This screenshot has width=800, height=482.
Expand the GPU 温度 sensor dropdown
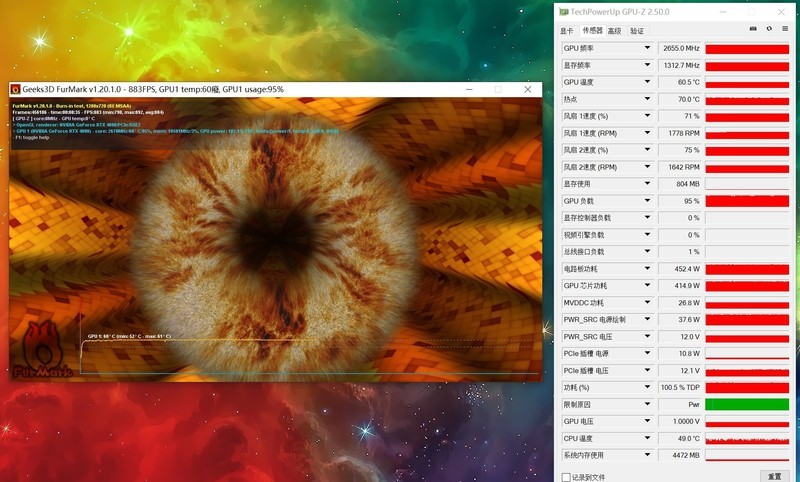tap(647, 82)
